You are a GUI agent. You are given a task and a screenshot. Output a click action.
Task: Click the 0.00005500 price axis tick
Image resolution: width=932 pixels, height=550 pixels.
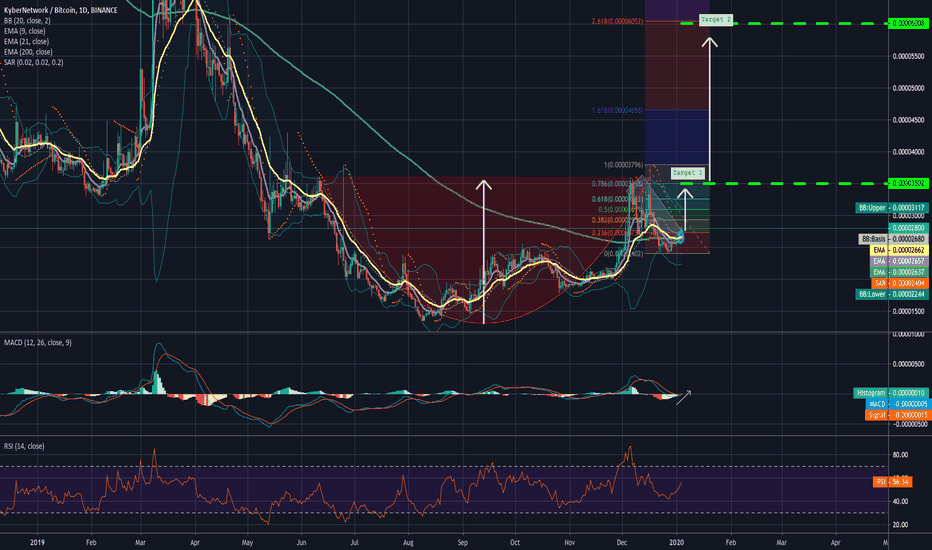coord(908,56)
